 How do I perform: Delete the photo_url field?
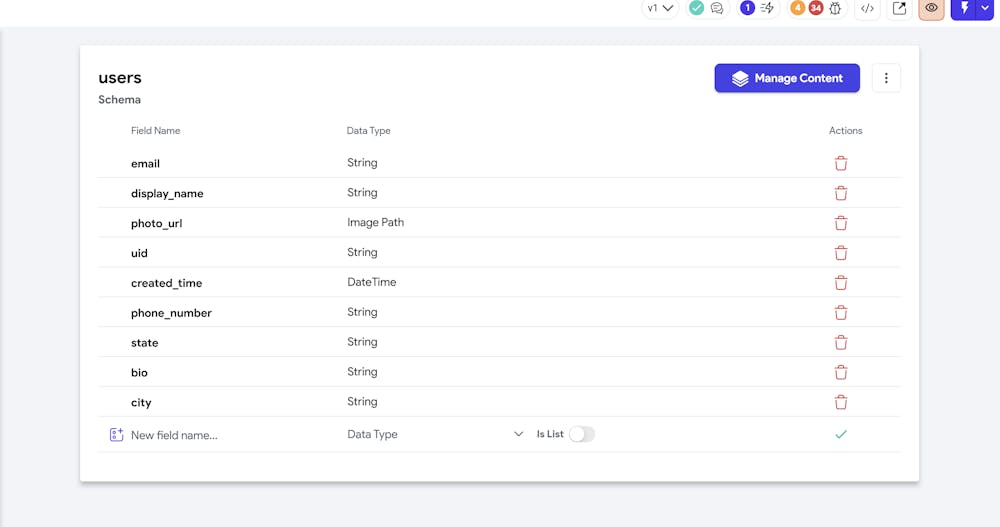point(841,223)
